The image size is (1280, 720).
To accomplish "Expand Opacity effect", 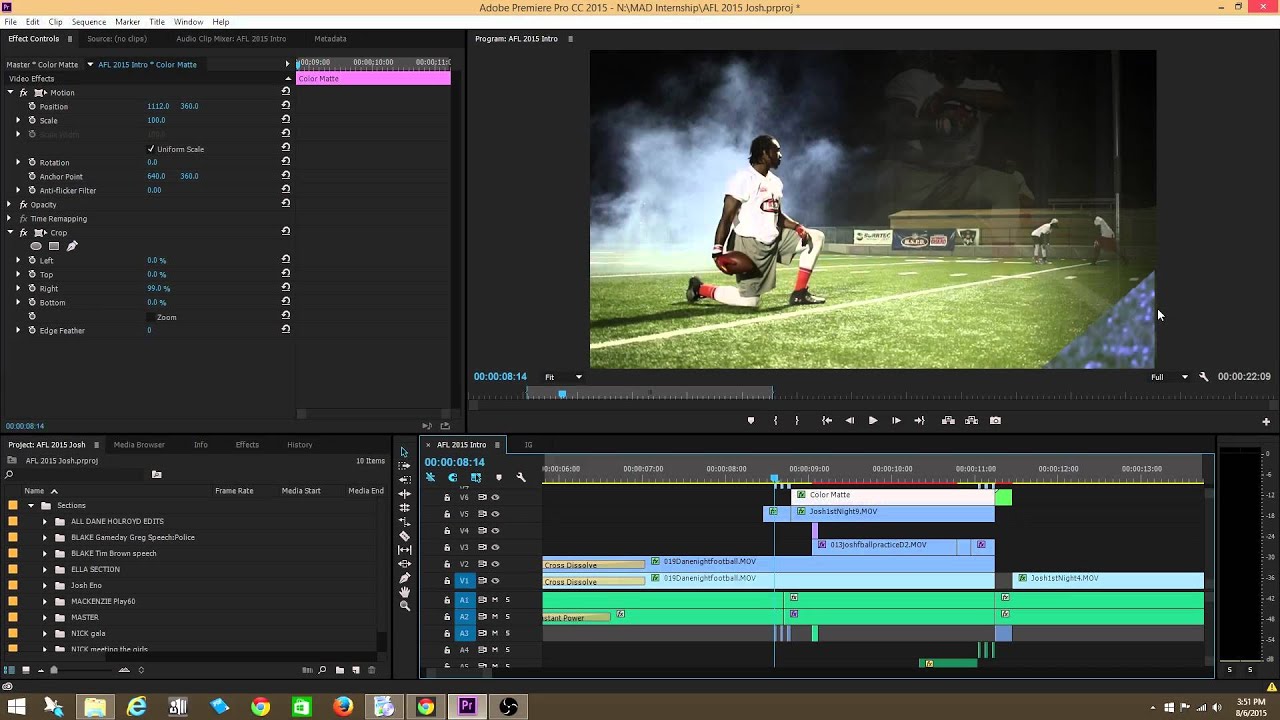I will tap(10, 204).
